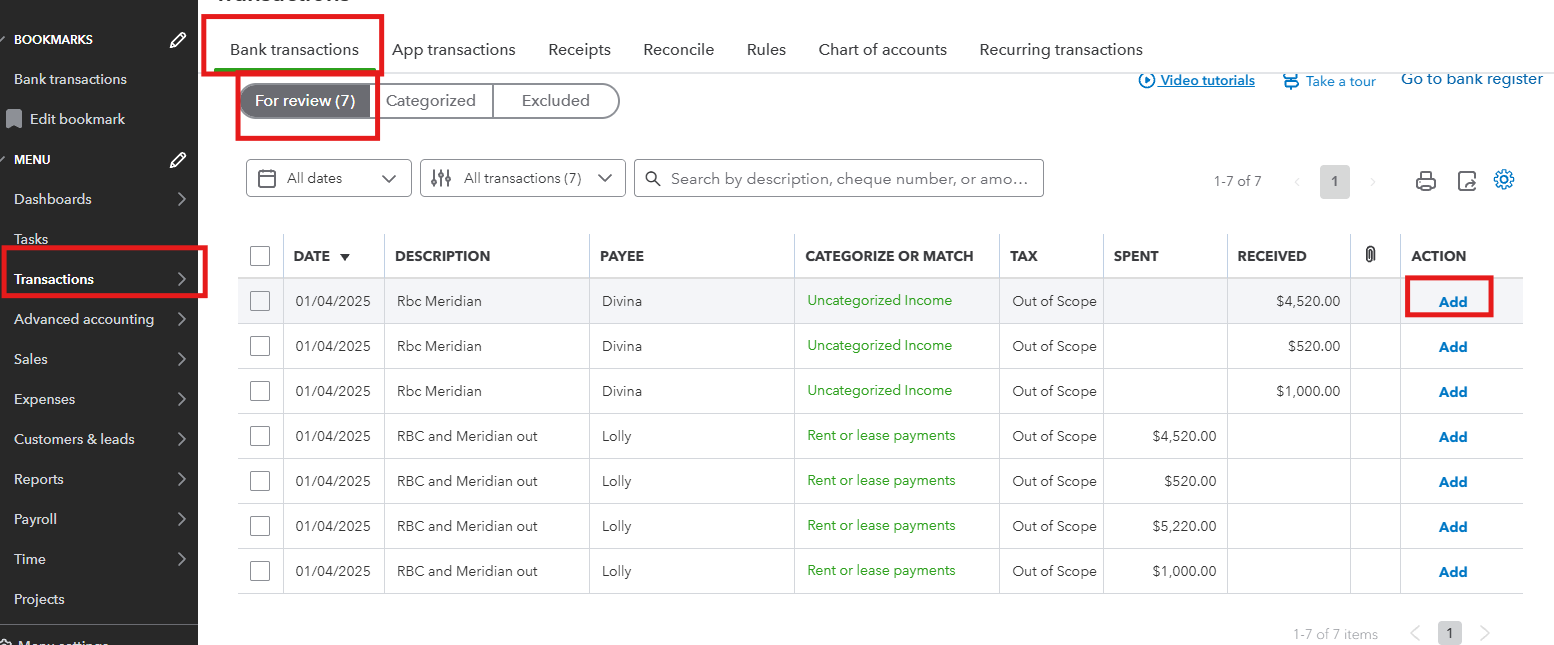Click the filter sliders icon in All transactions
This screenshot has width=1554, height=645.
[441, 178]
